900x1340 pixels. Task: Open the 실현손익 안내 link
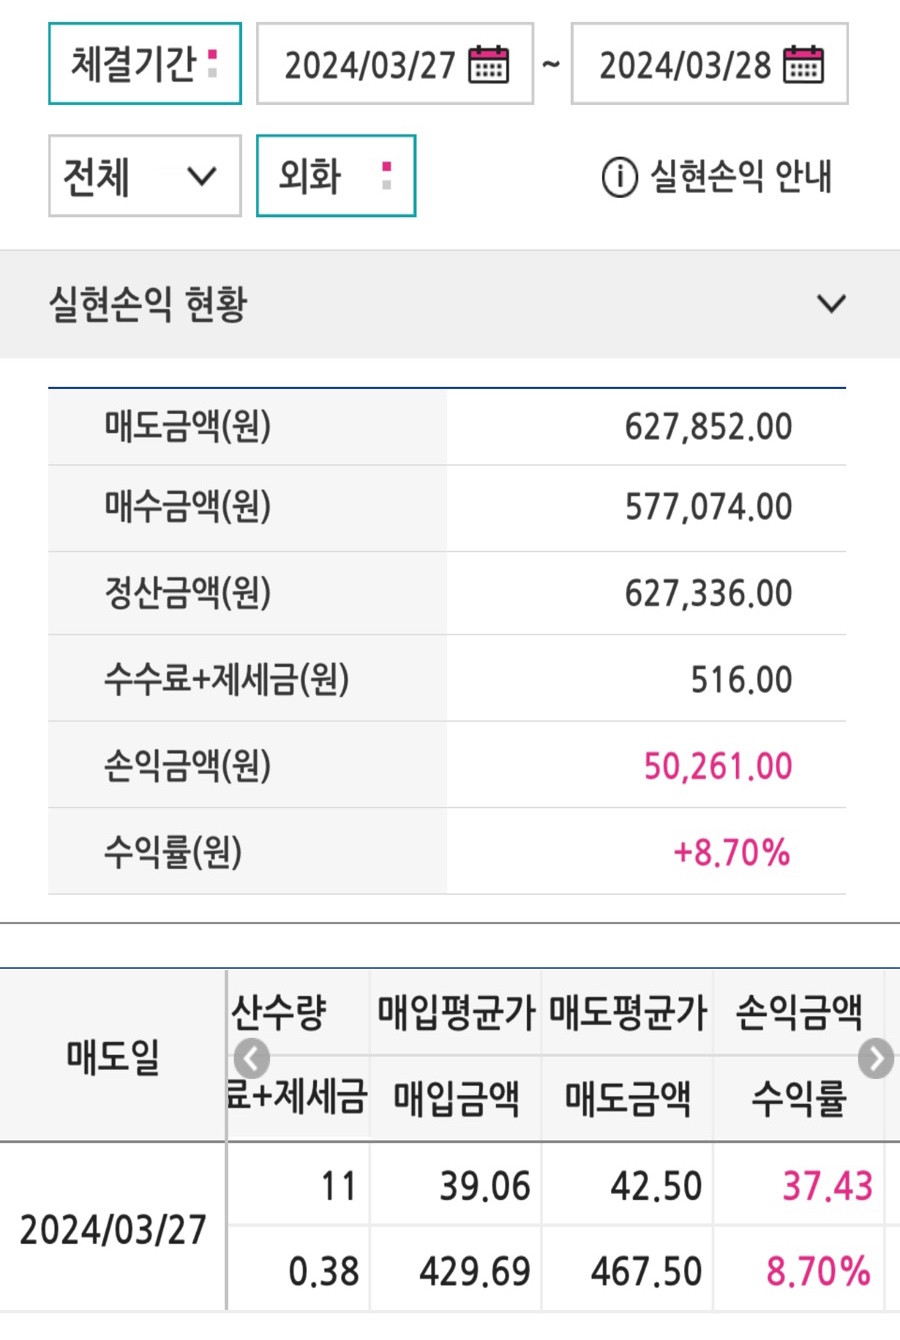click(x=741, y=177)
